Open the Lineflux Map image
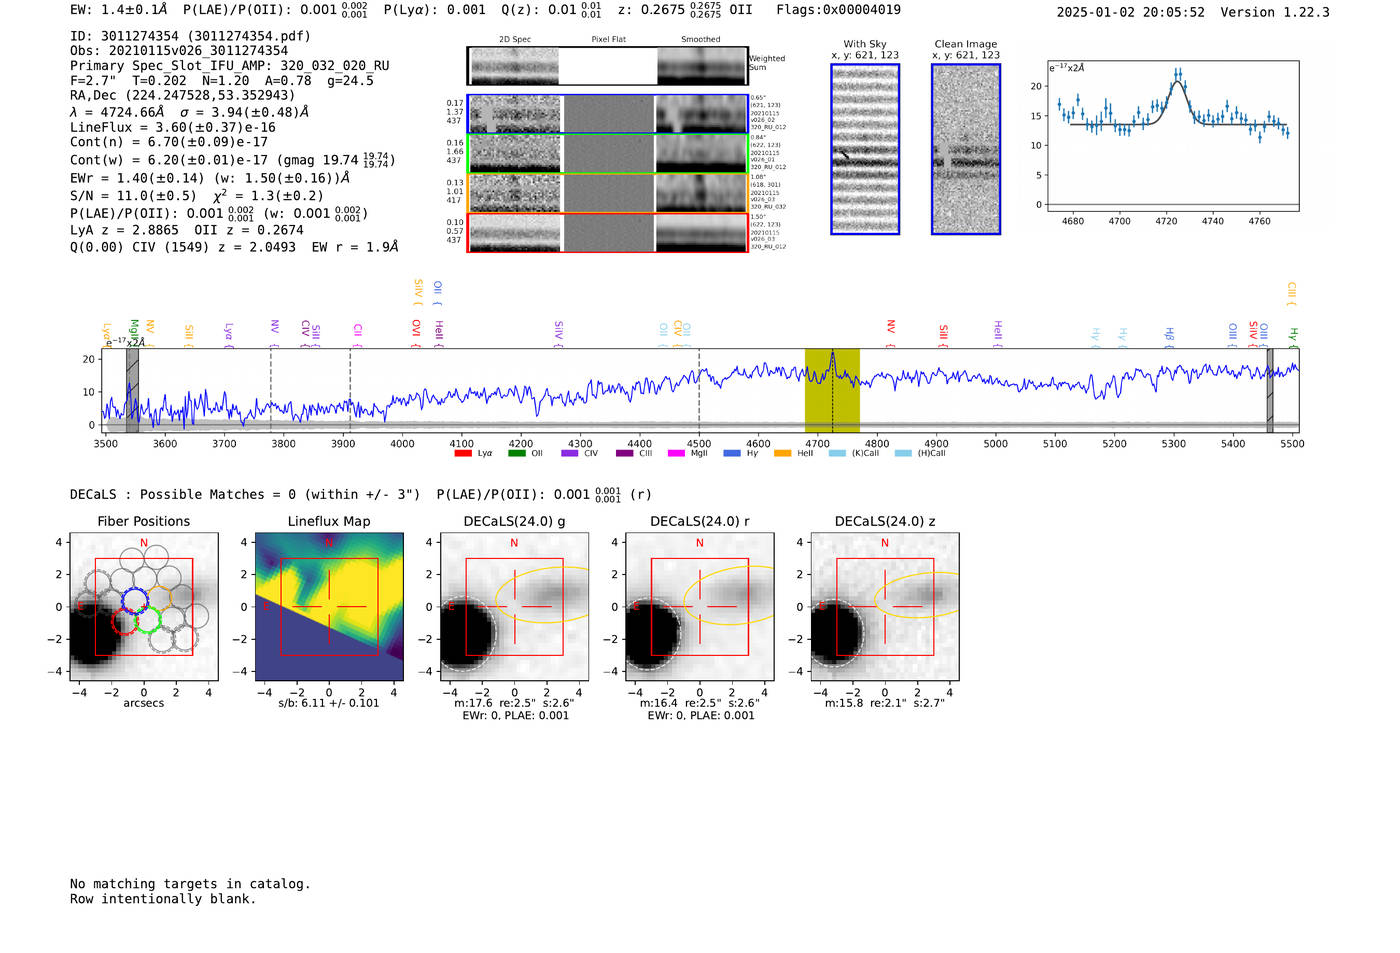1400x953 pixels. point(329,606)
